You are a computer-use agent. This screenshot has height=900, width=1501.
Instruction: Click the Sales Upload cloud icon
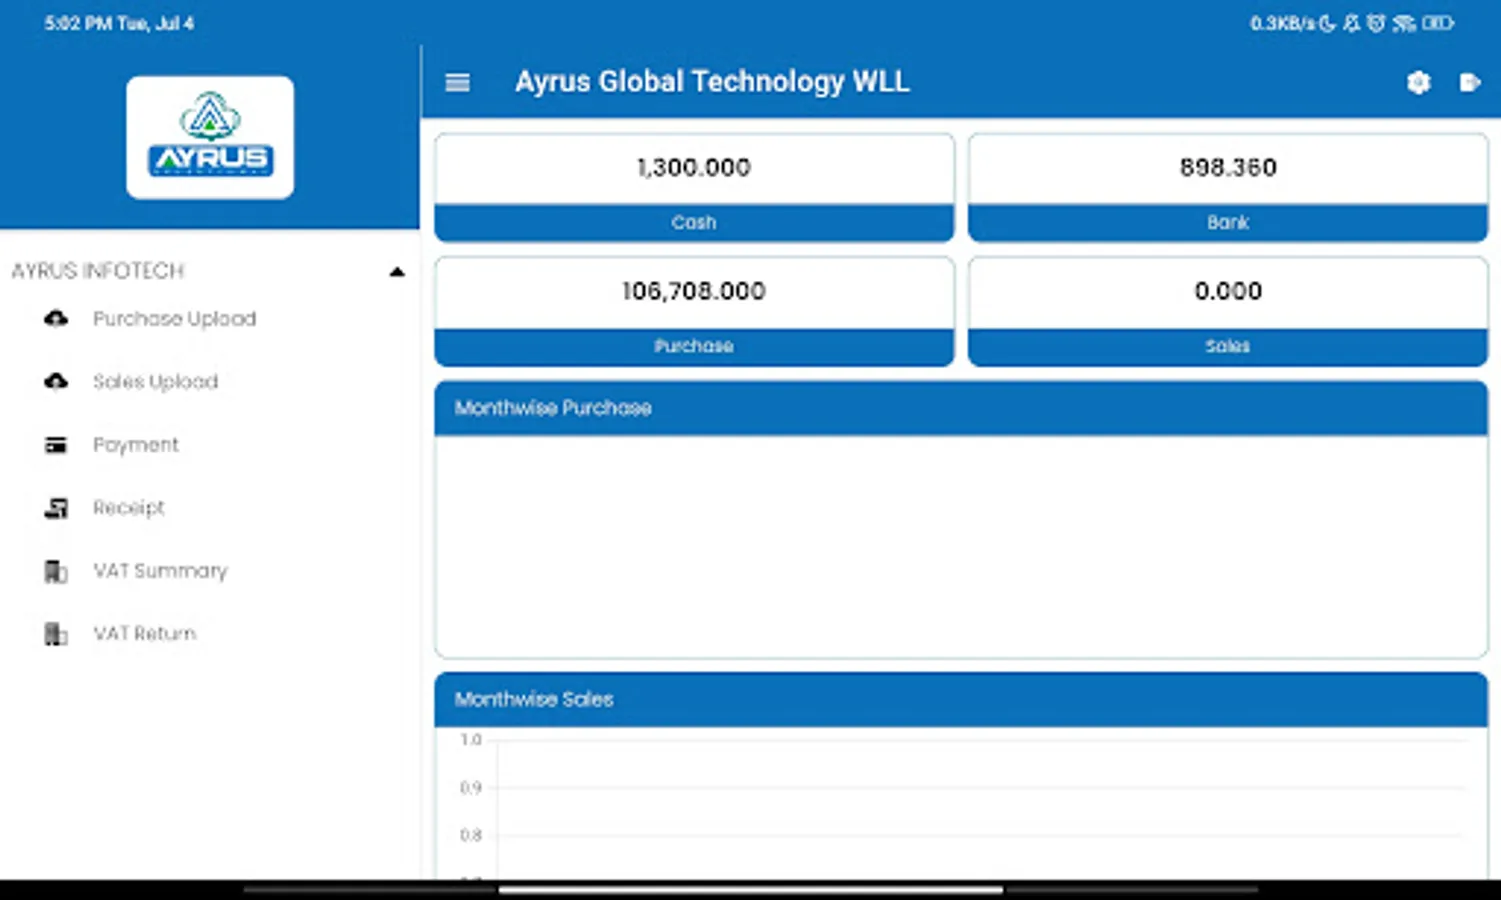(56, 382)
